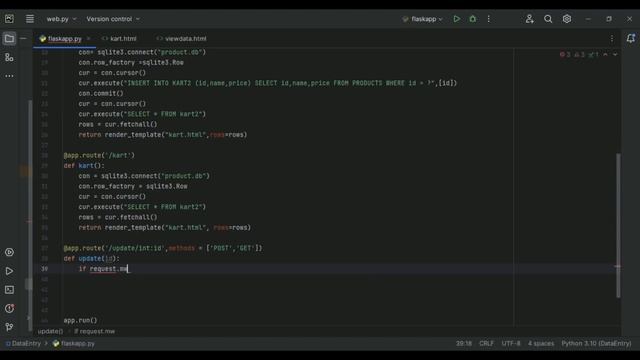Jump to next highlighted error arrow
This screenshot has width=640, height=360.
[x=615, y=54]
